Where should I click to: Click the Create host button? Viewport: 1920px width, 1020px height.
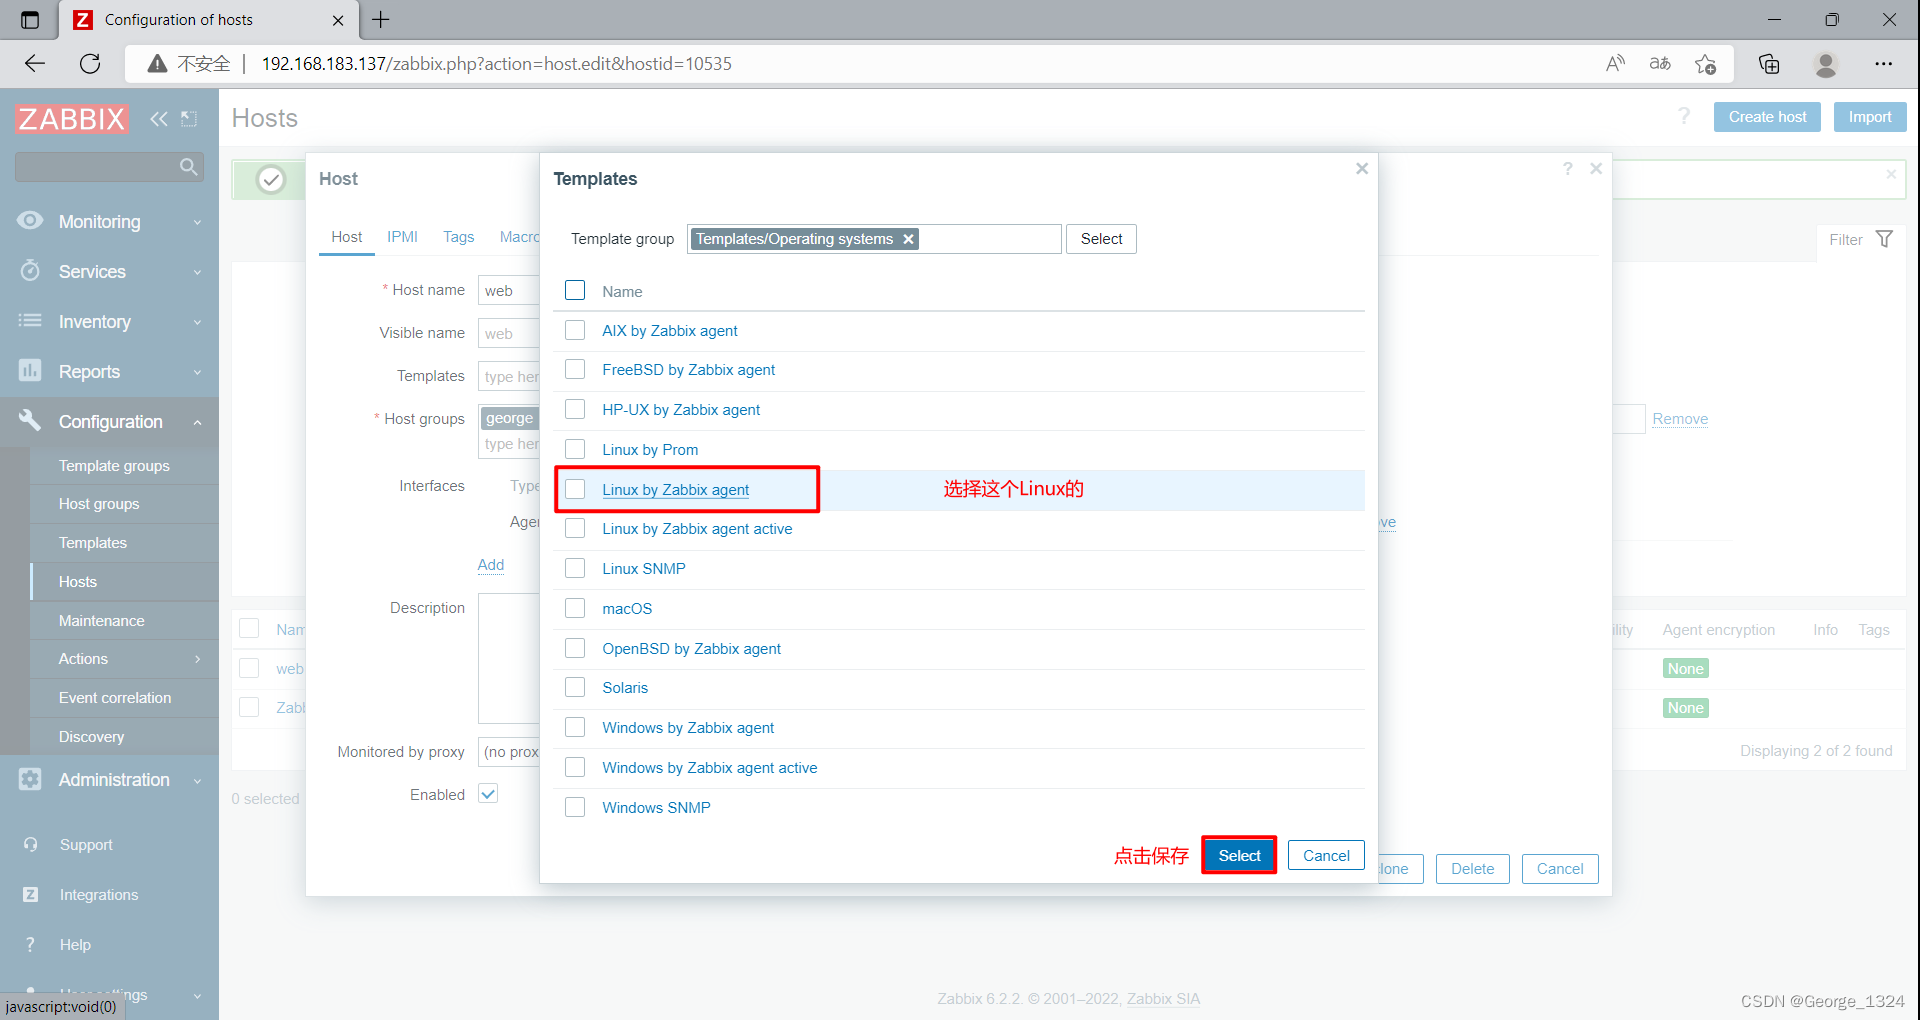pyautogui.click(x=1767, y=117)
